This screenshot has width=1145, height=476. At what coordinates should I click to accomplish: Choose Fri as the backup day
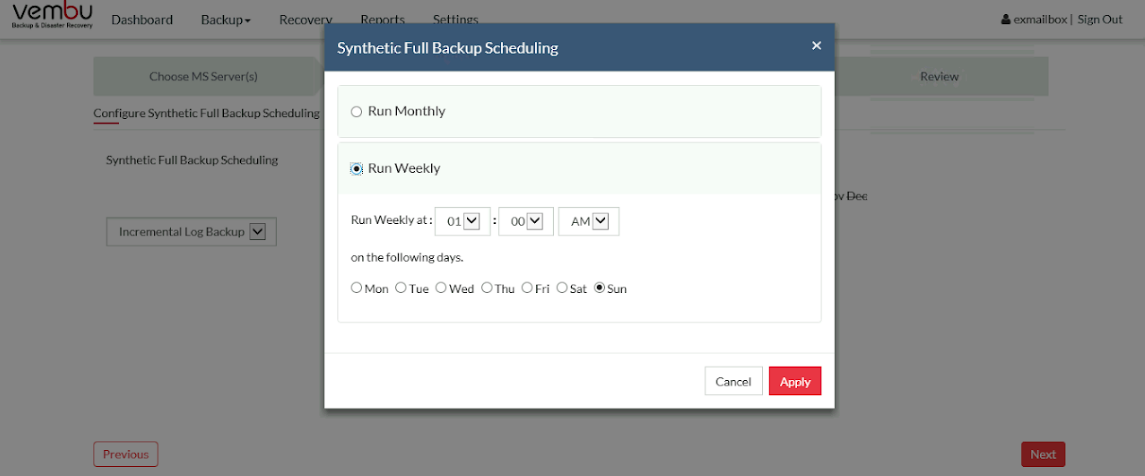[527, 288]
